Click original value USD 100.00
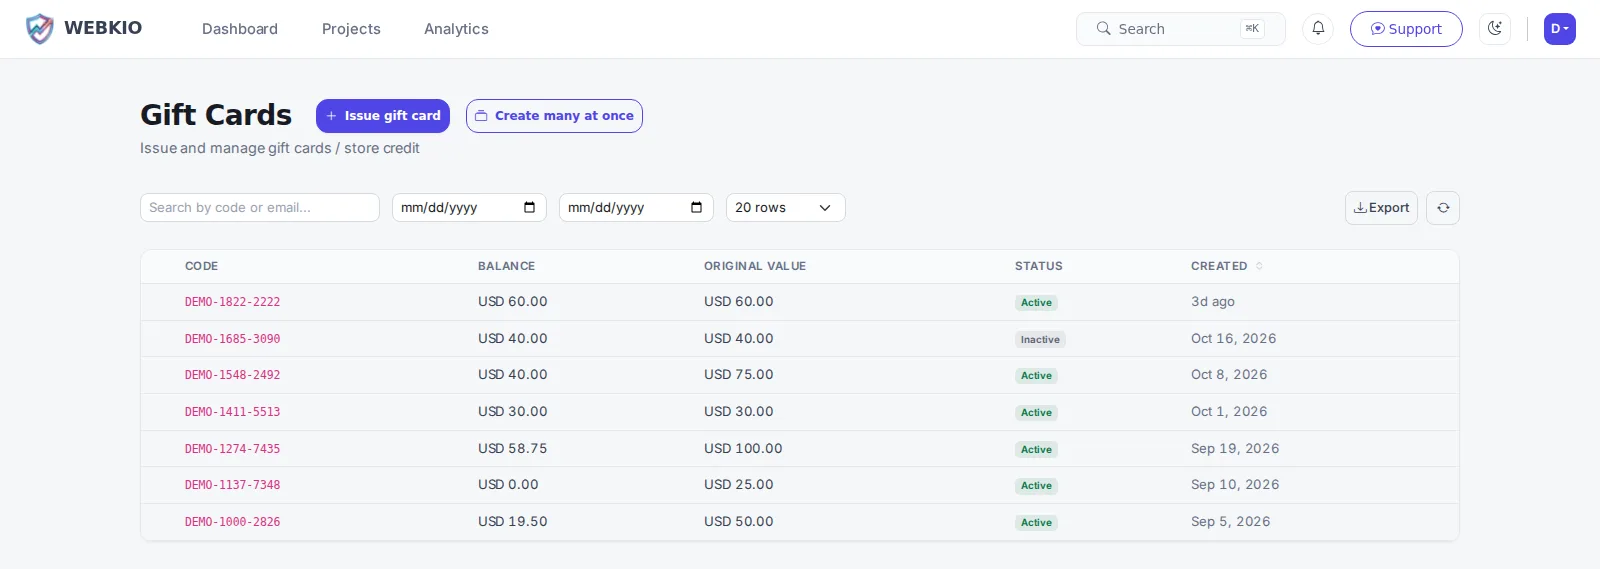This screenshot has height=569, width=1600. pos(743,448)
